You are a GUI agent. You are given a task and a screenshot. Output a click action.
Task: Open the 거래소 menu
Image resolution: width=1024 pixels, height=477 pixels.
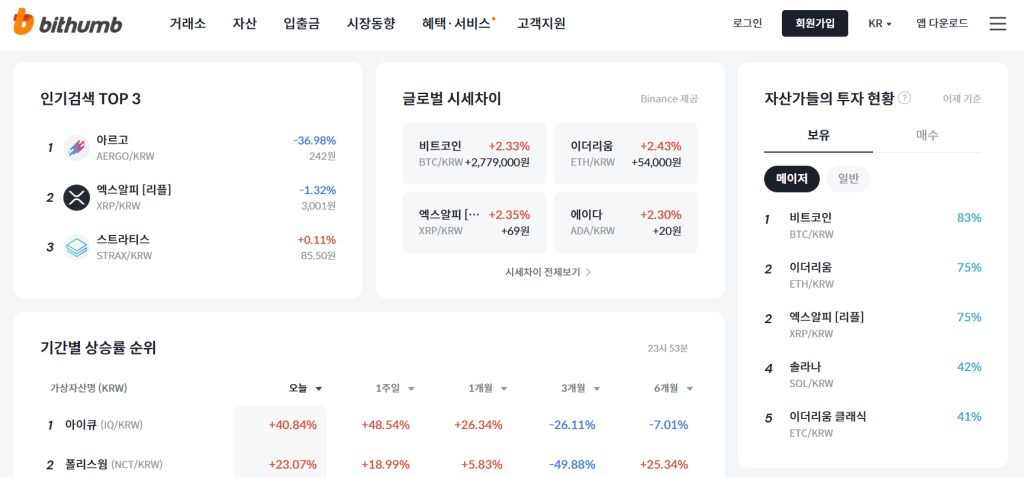[x=188, y=23]
